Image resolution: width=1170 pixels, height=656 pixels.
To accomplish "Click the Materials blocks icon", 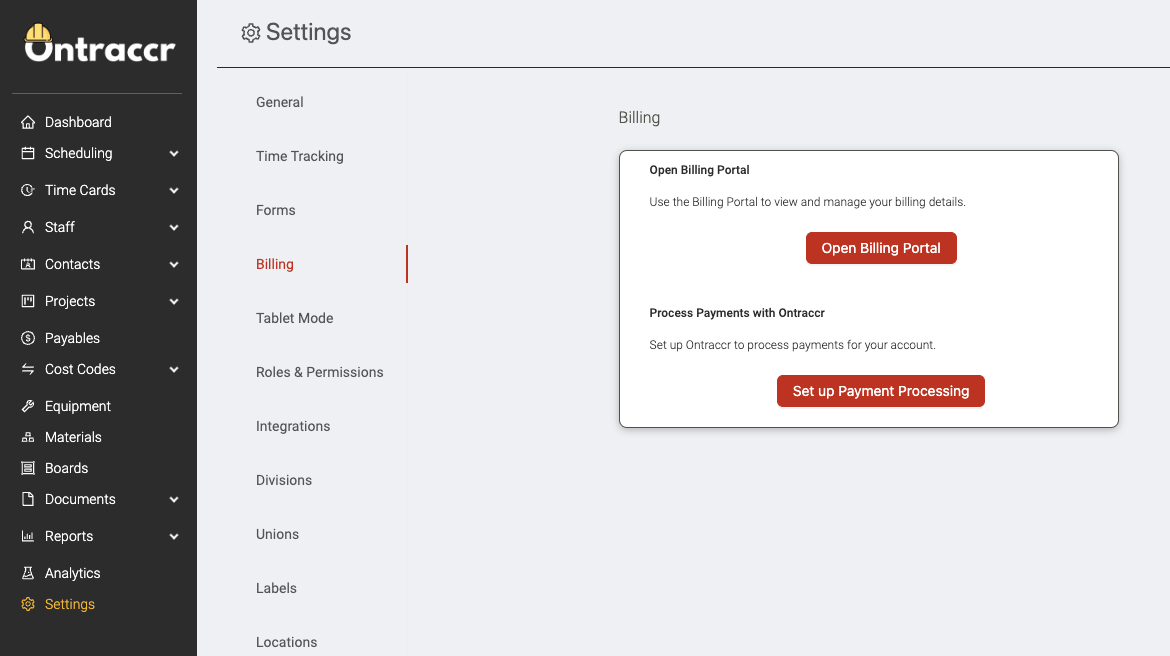I will tap(28, 437).
